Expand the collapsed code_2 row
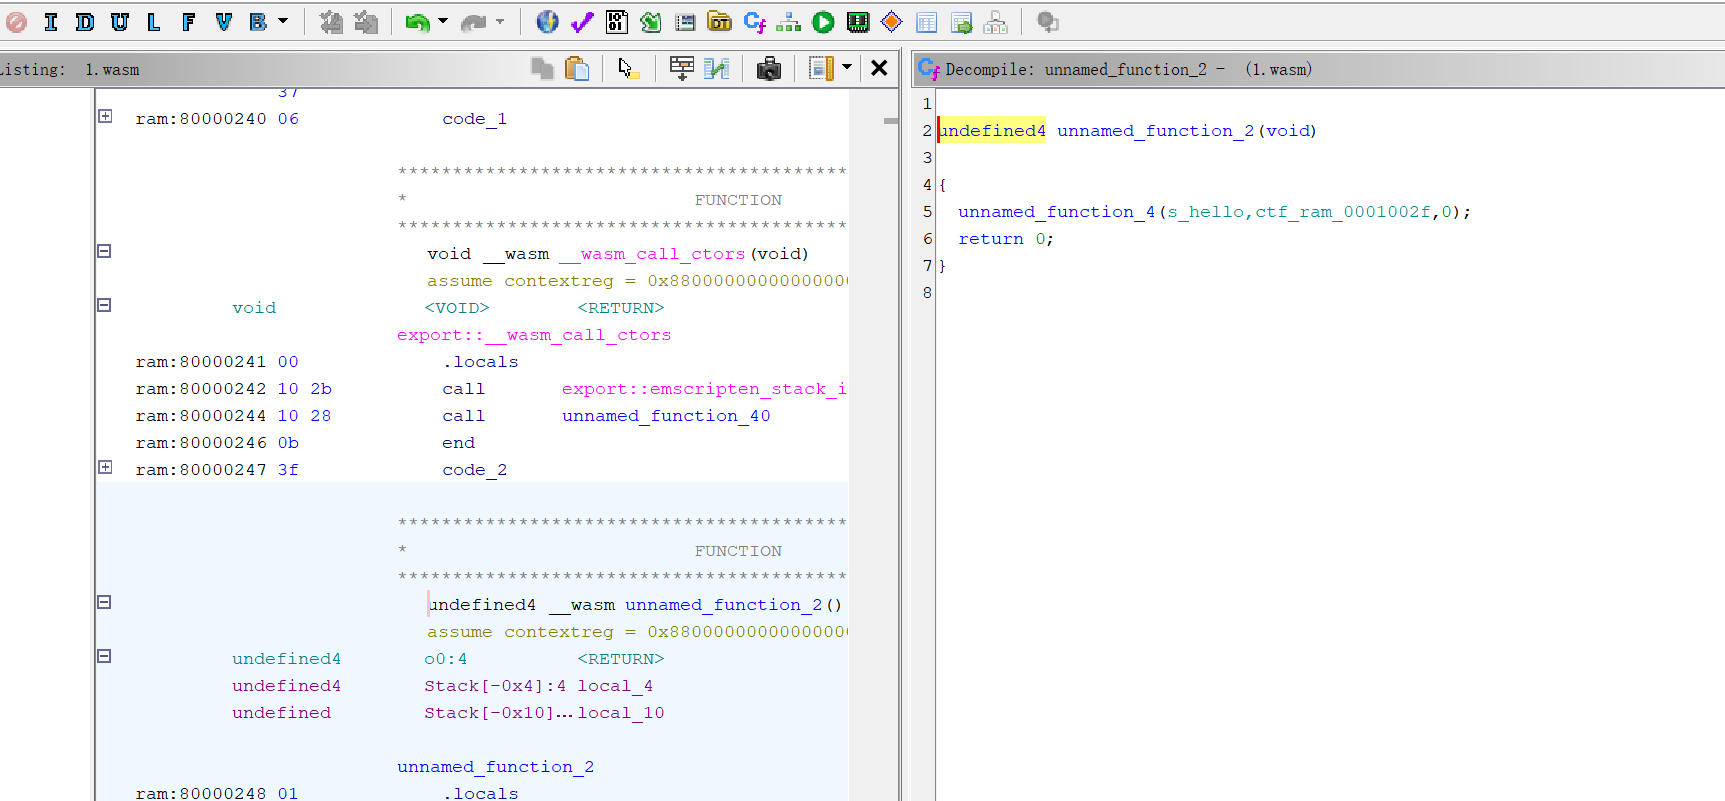The height and width of the screenshot is (801, 1725). click(105, 467)
